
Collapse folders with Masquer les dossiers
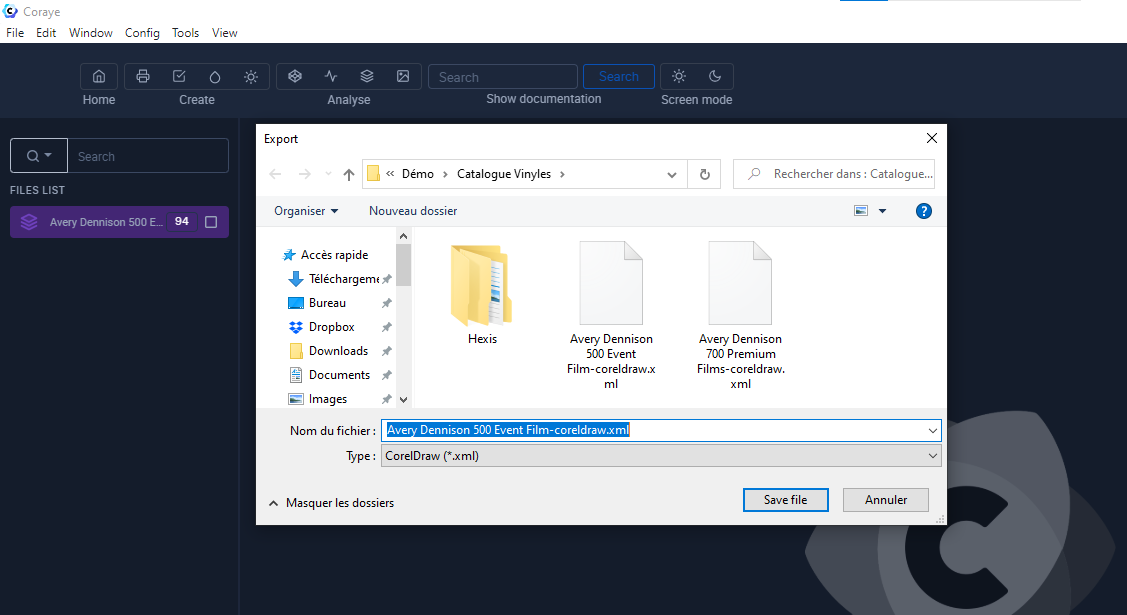pyautogui.click(x=331, y=503)
